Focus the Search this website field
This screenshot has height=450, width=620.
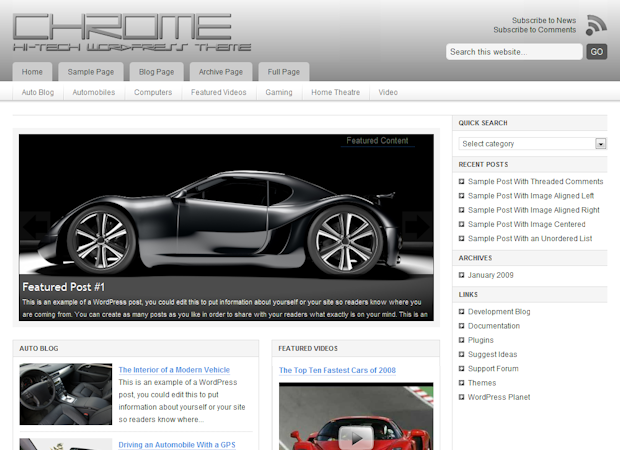coord(514,52)
